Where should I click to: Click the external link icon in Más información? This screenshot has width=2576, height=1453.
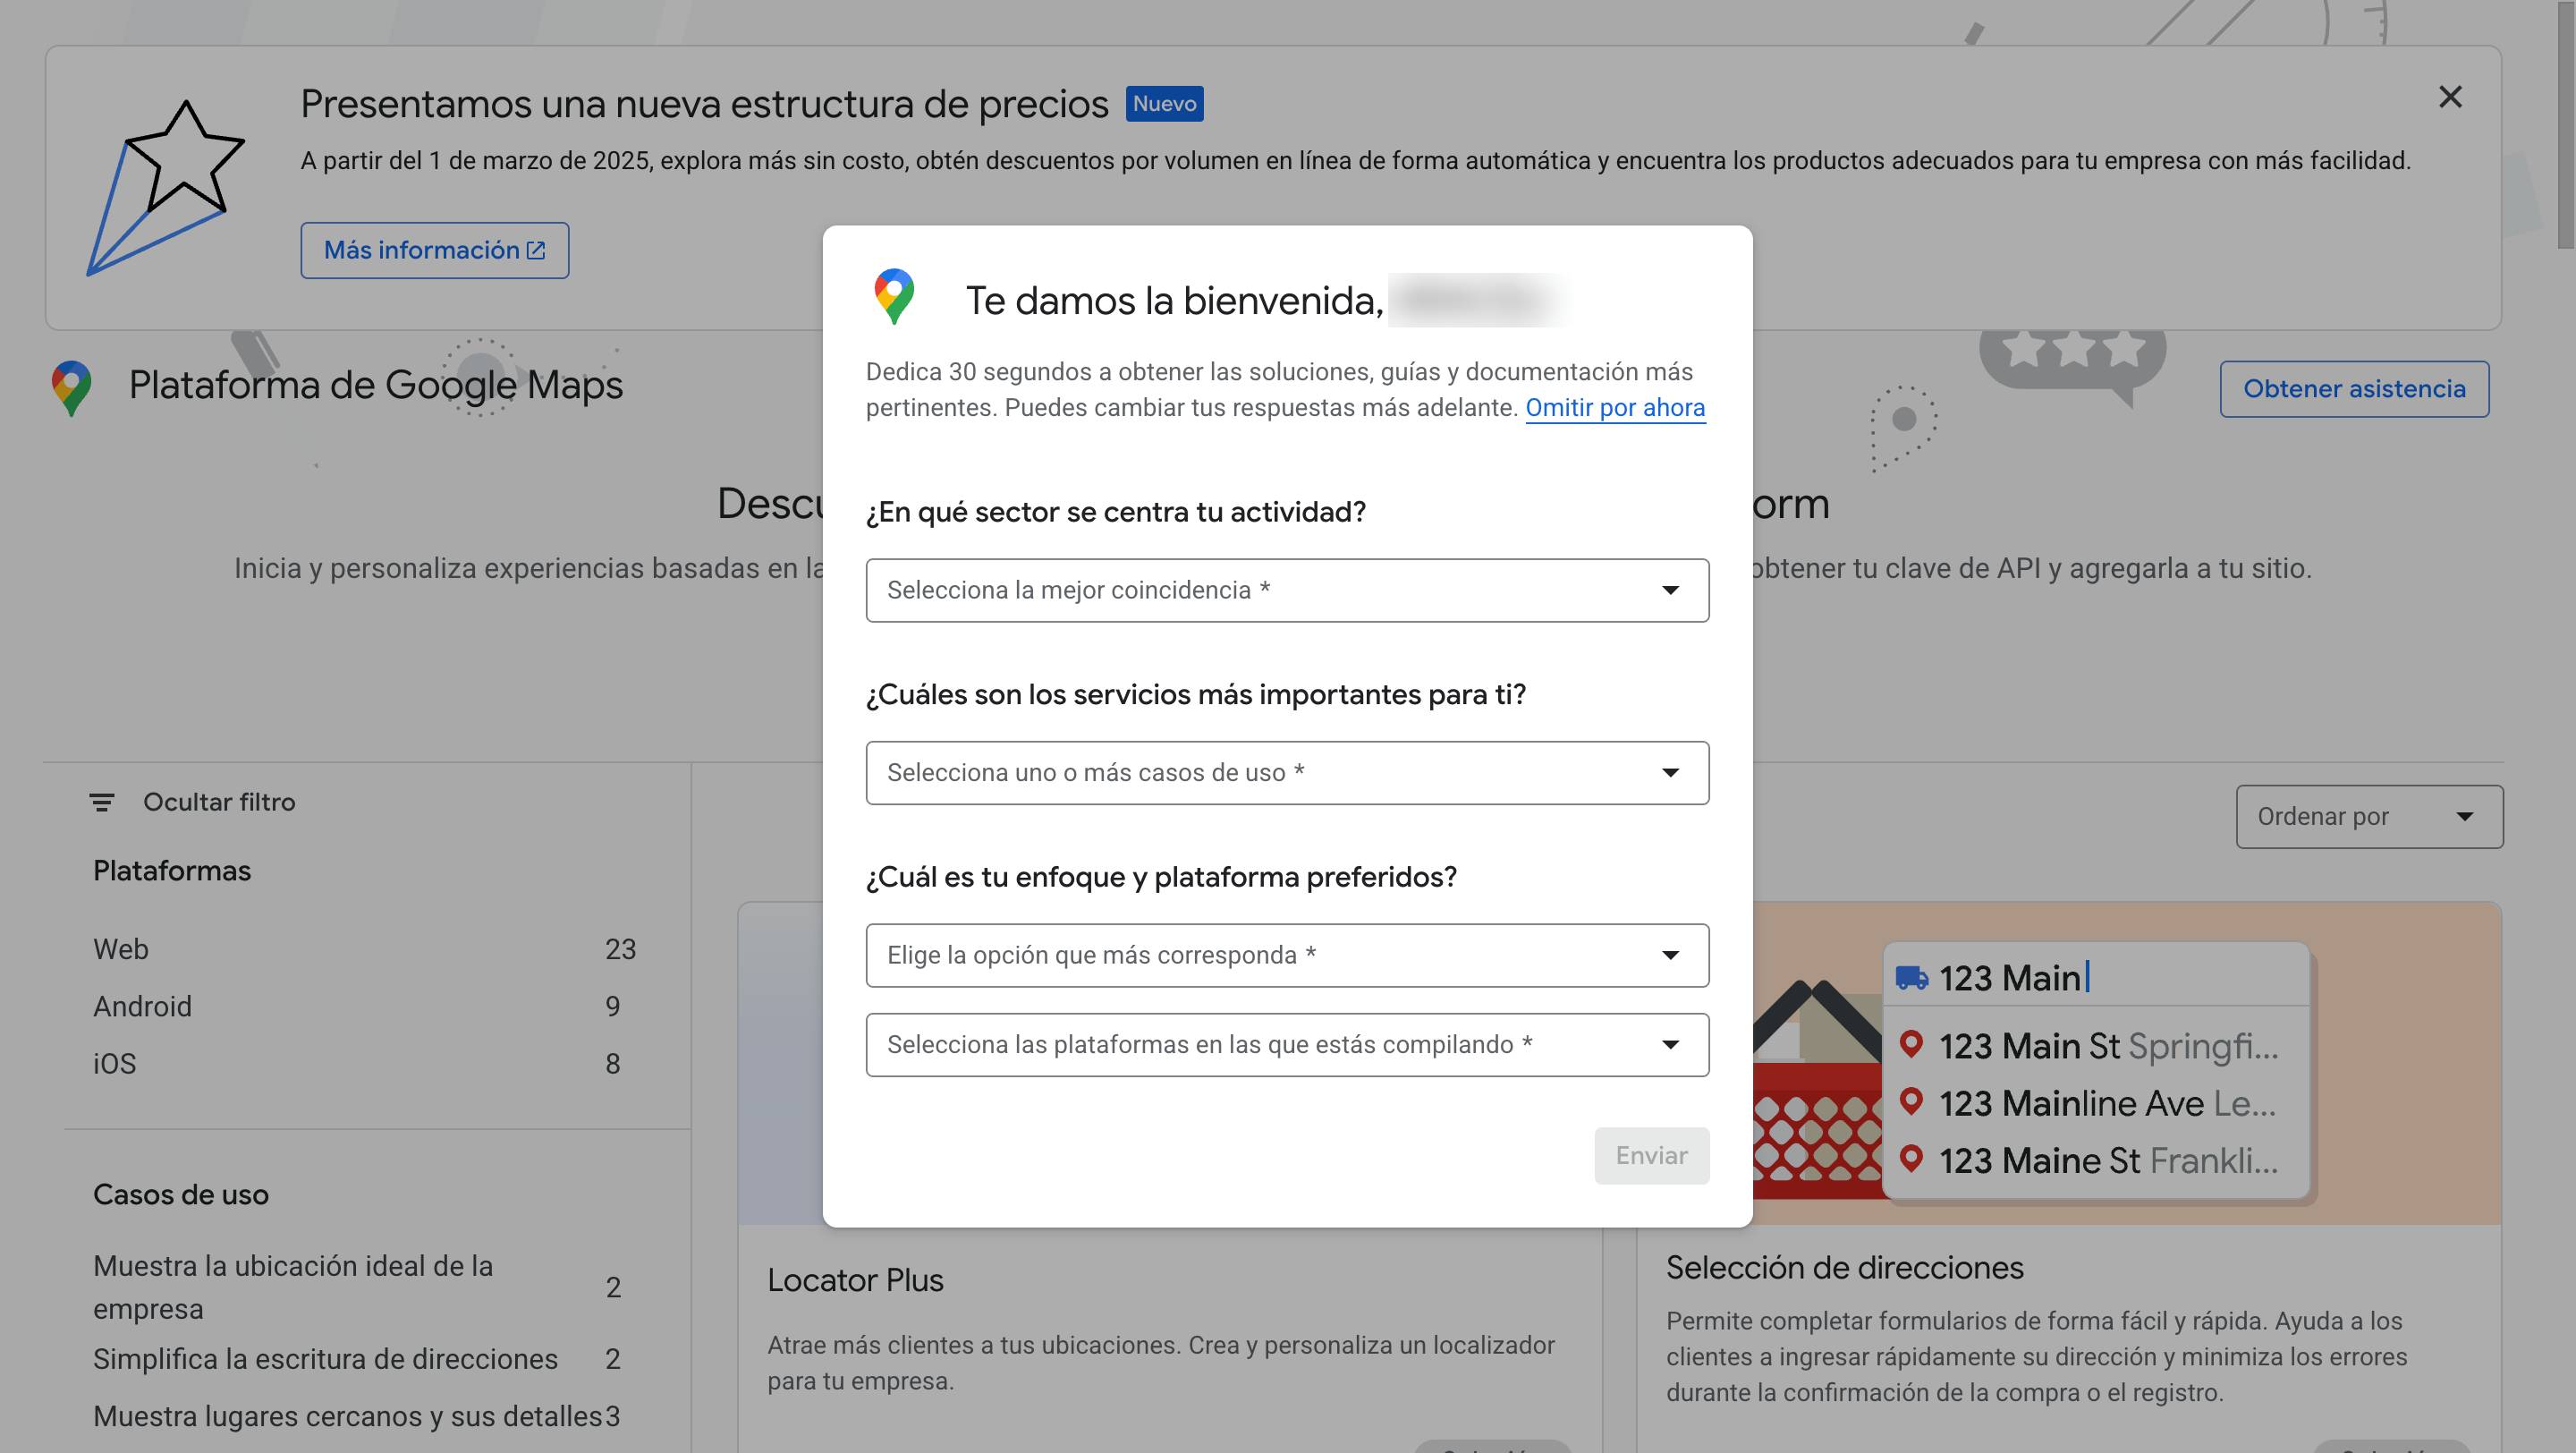536,250
